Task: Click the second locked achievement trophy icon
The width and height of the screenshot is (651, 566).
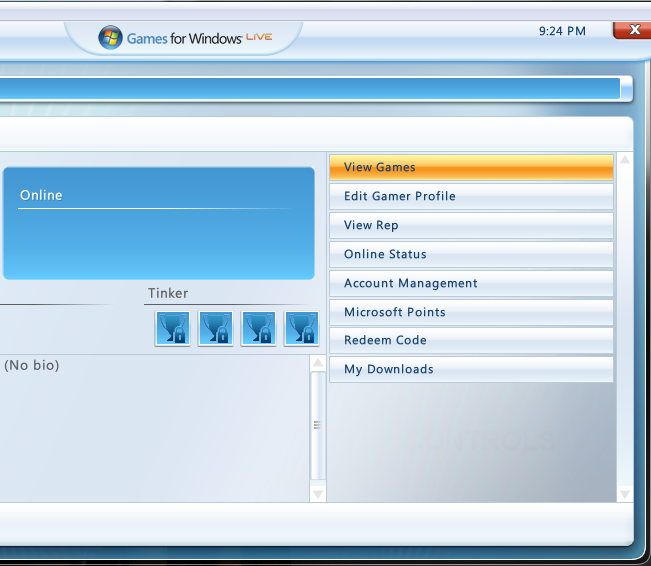Action: [215, 328]
